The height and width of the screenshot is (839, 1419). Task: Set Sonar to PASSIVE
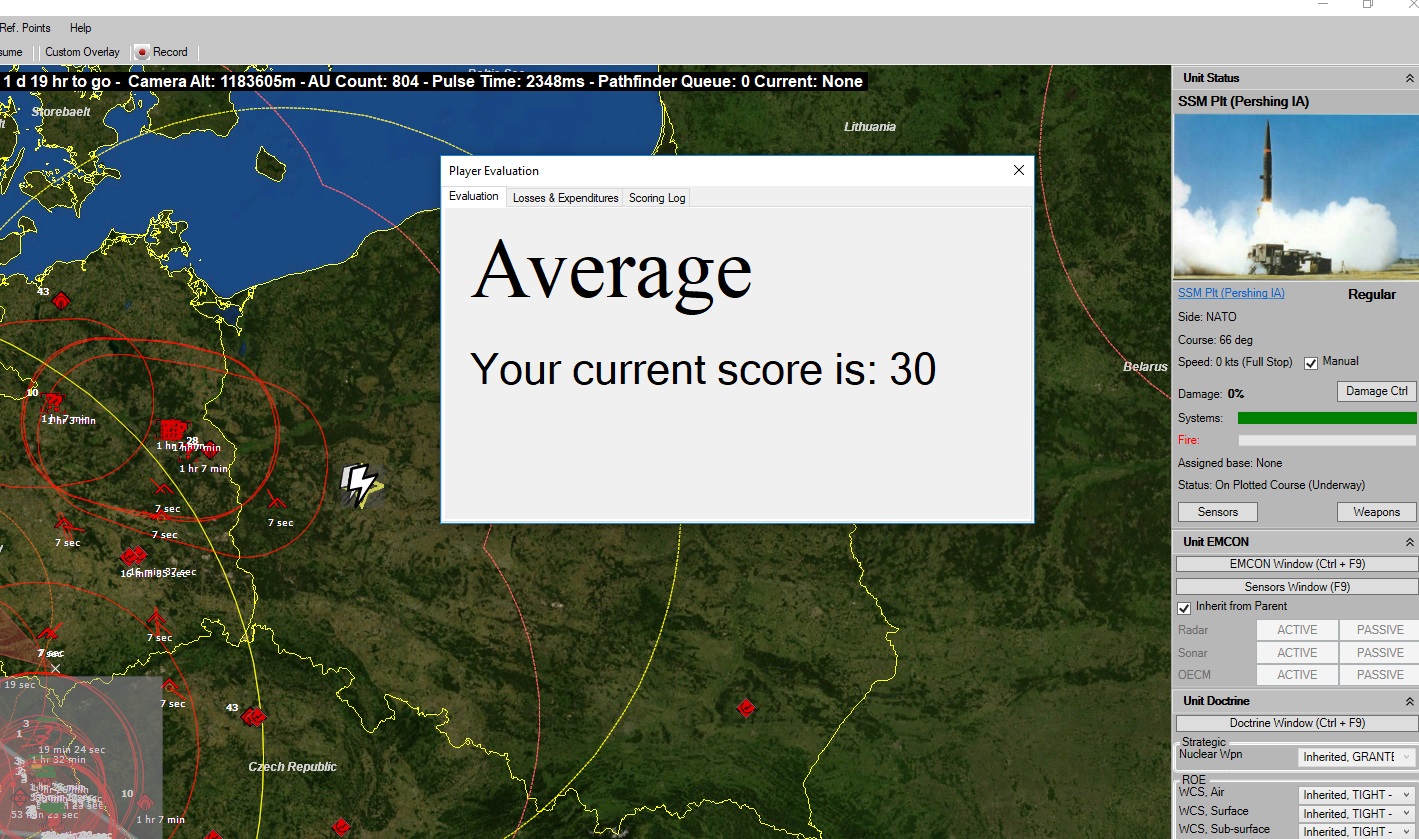click(1380, 652)
